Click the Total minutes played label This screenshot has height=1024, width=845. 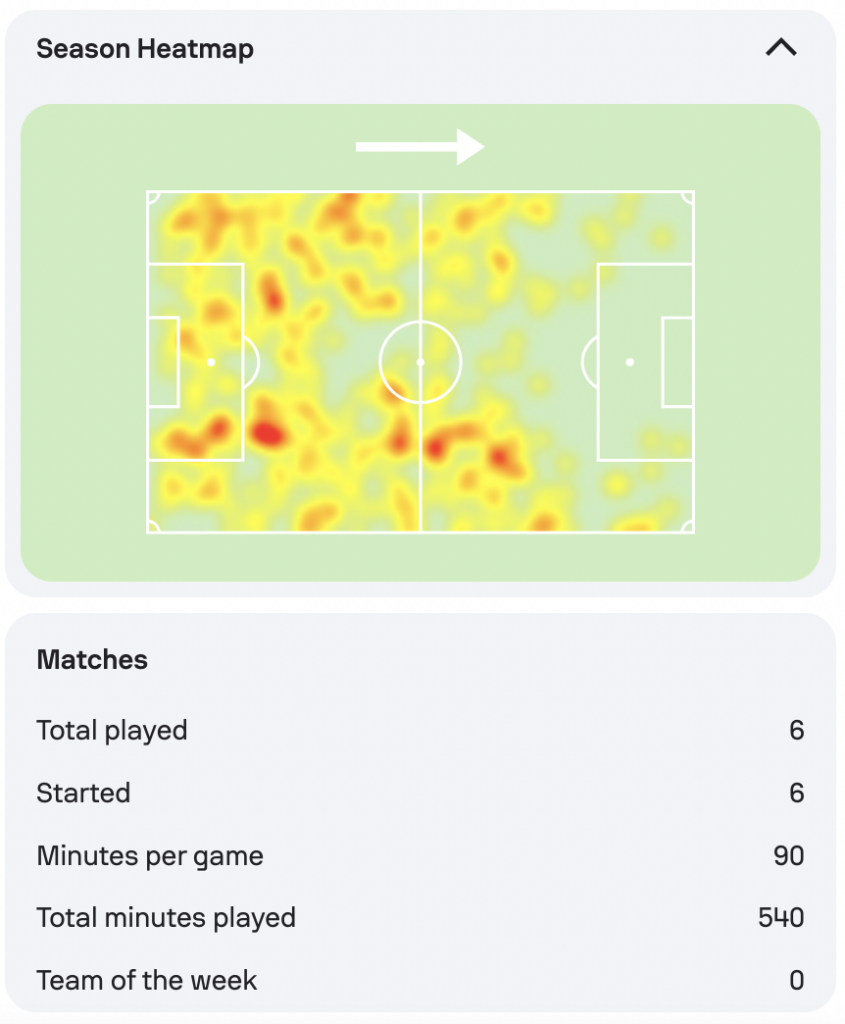tap(166, 918)
